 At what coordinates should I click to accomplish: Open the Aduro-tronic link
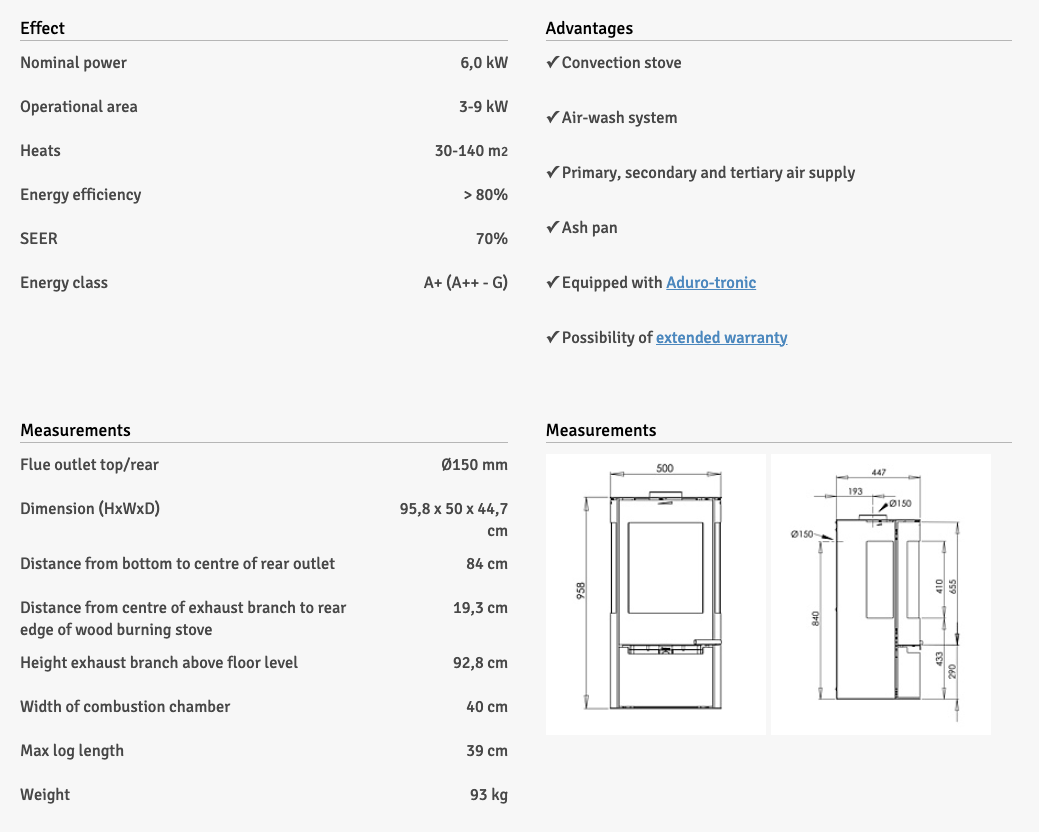711,283
